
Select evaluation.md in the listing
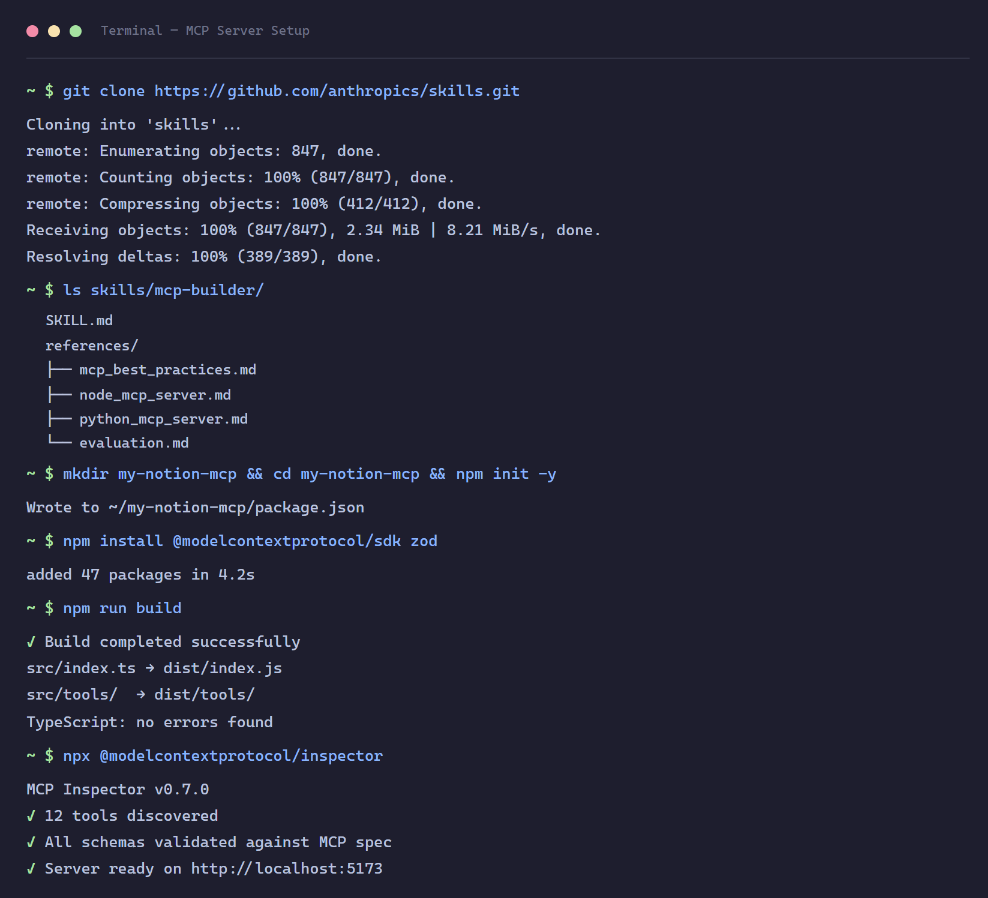[x=134, y=443]
